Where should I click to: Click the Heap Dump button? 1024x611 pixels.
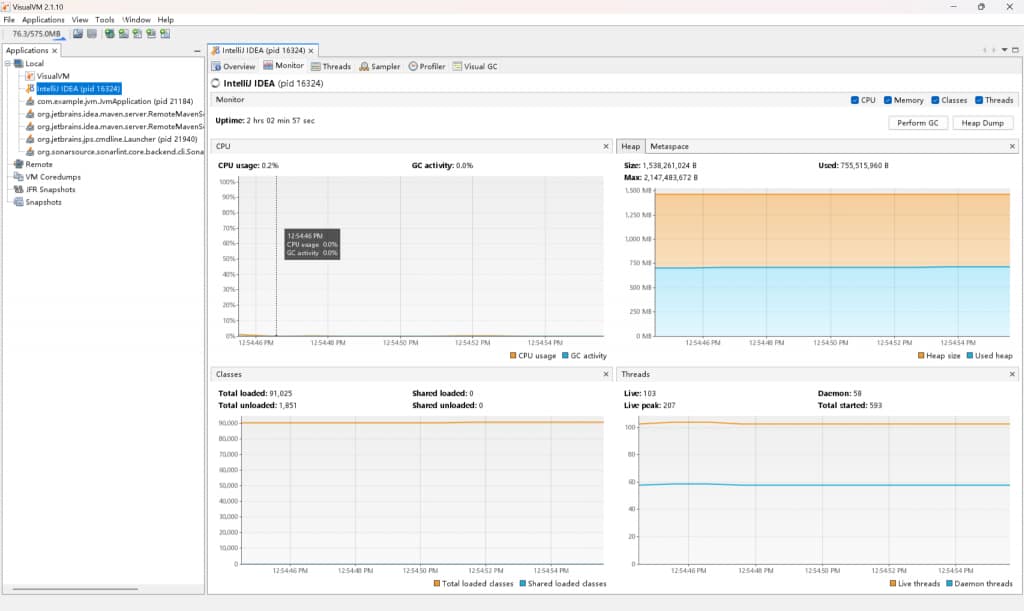coord(982,123)
